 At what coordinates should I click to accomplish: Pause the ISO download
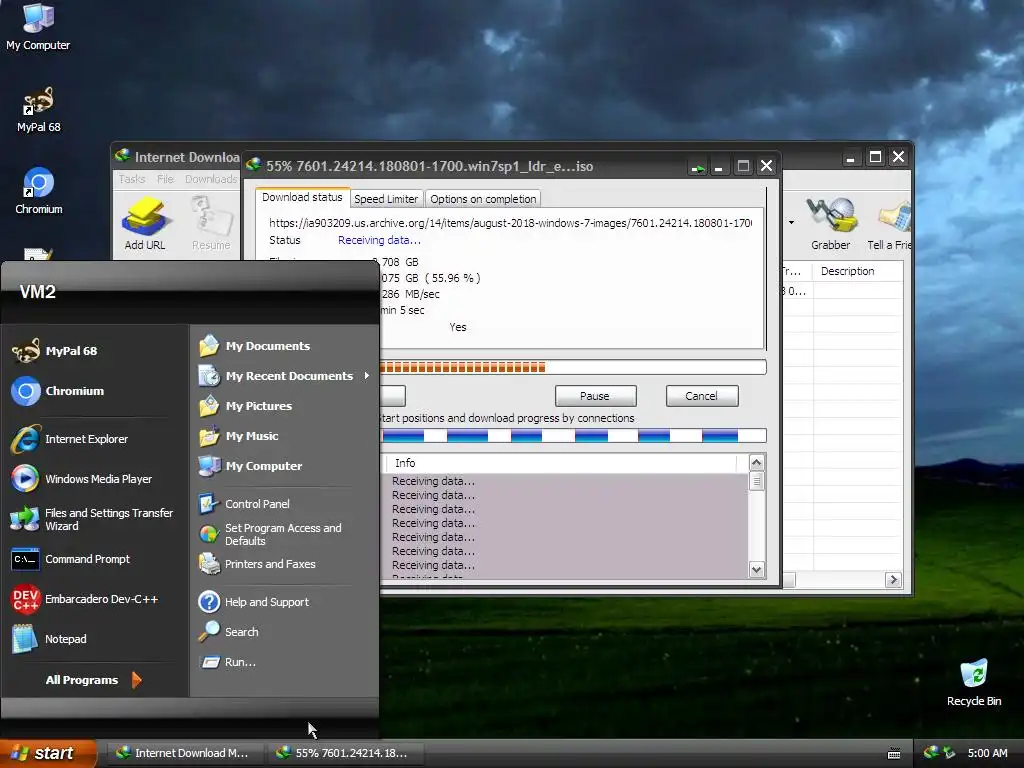coord(595,396)
